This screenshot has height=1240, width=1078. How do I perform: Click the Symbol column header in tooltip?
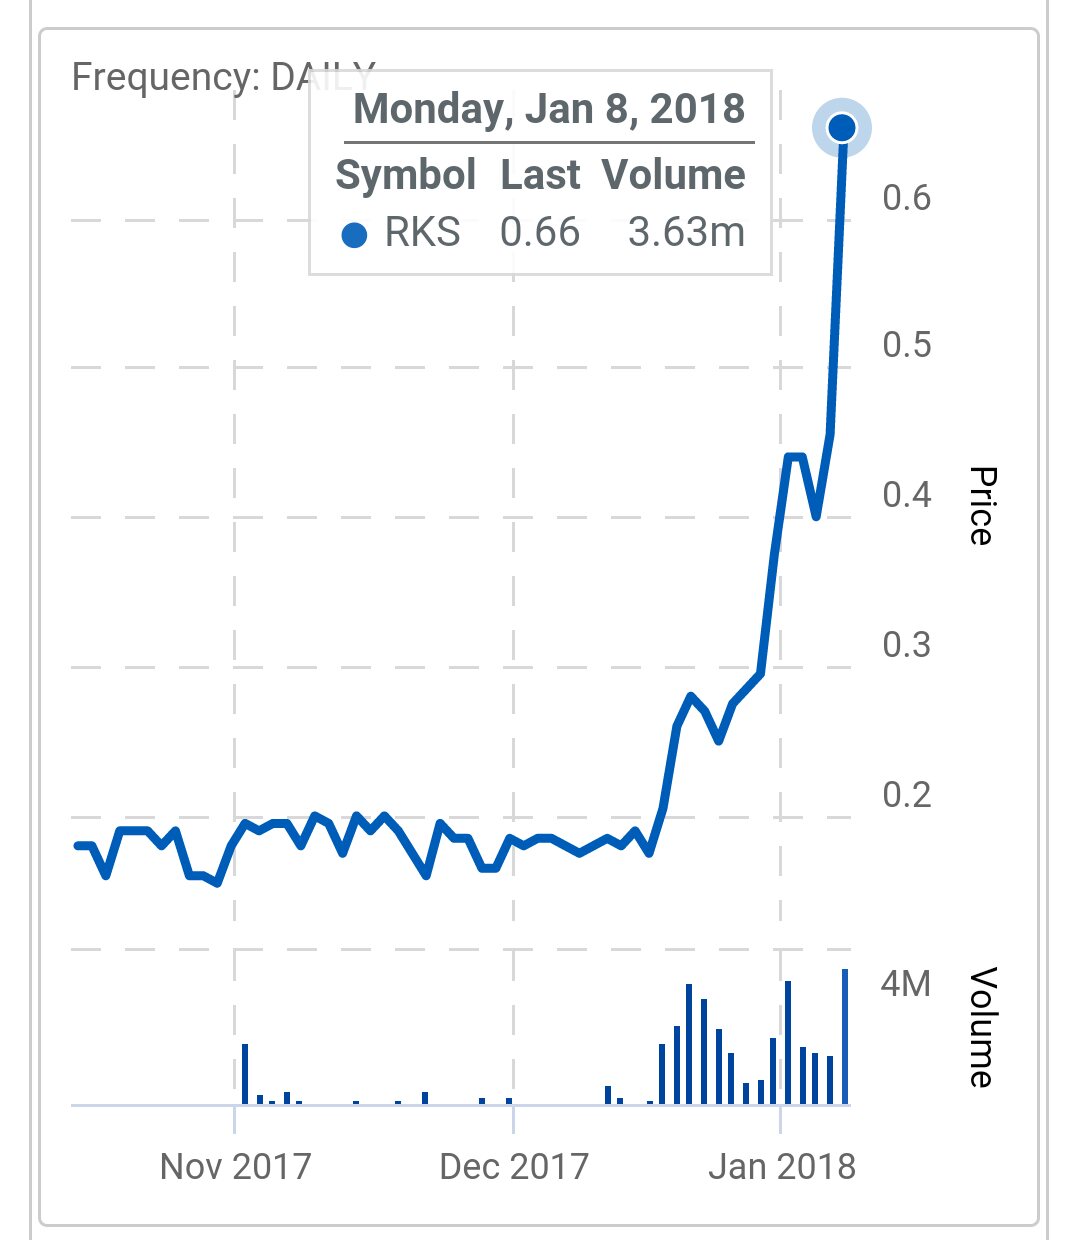405,175
